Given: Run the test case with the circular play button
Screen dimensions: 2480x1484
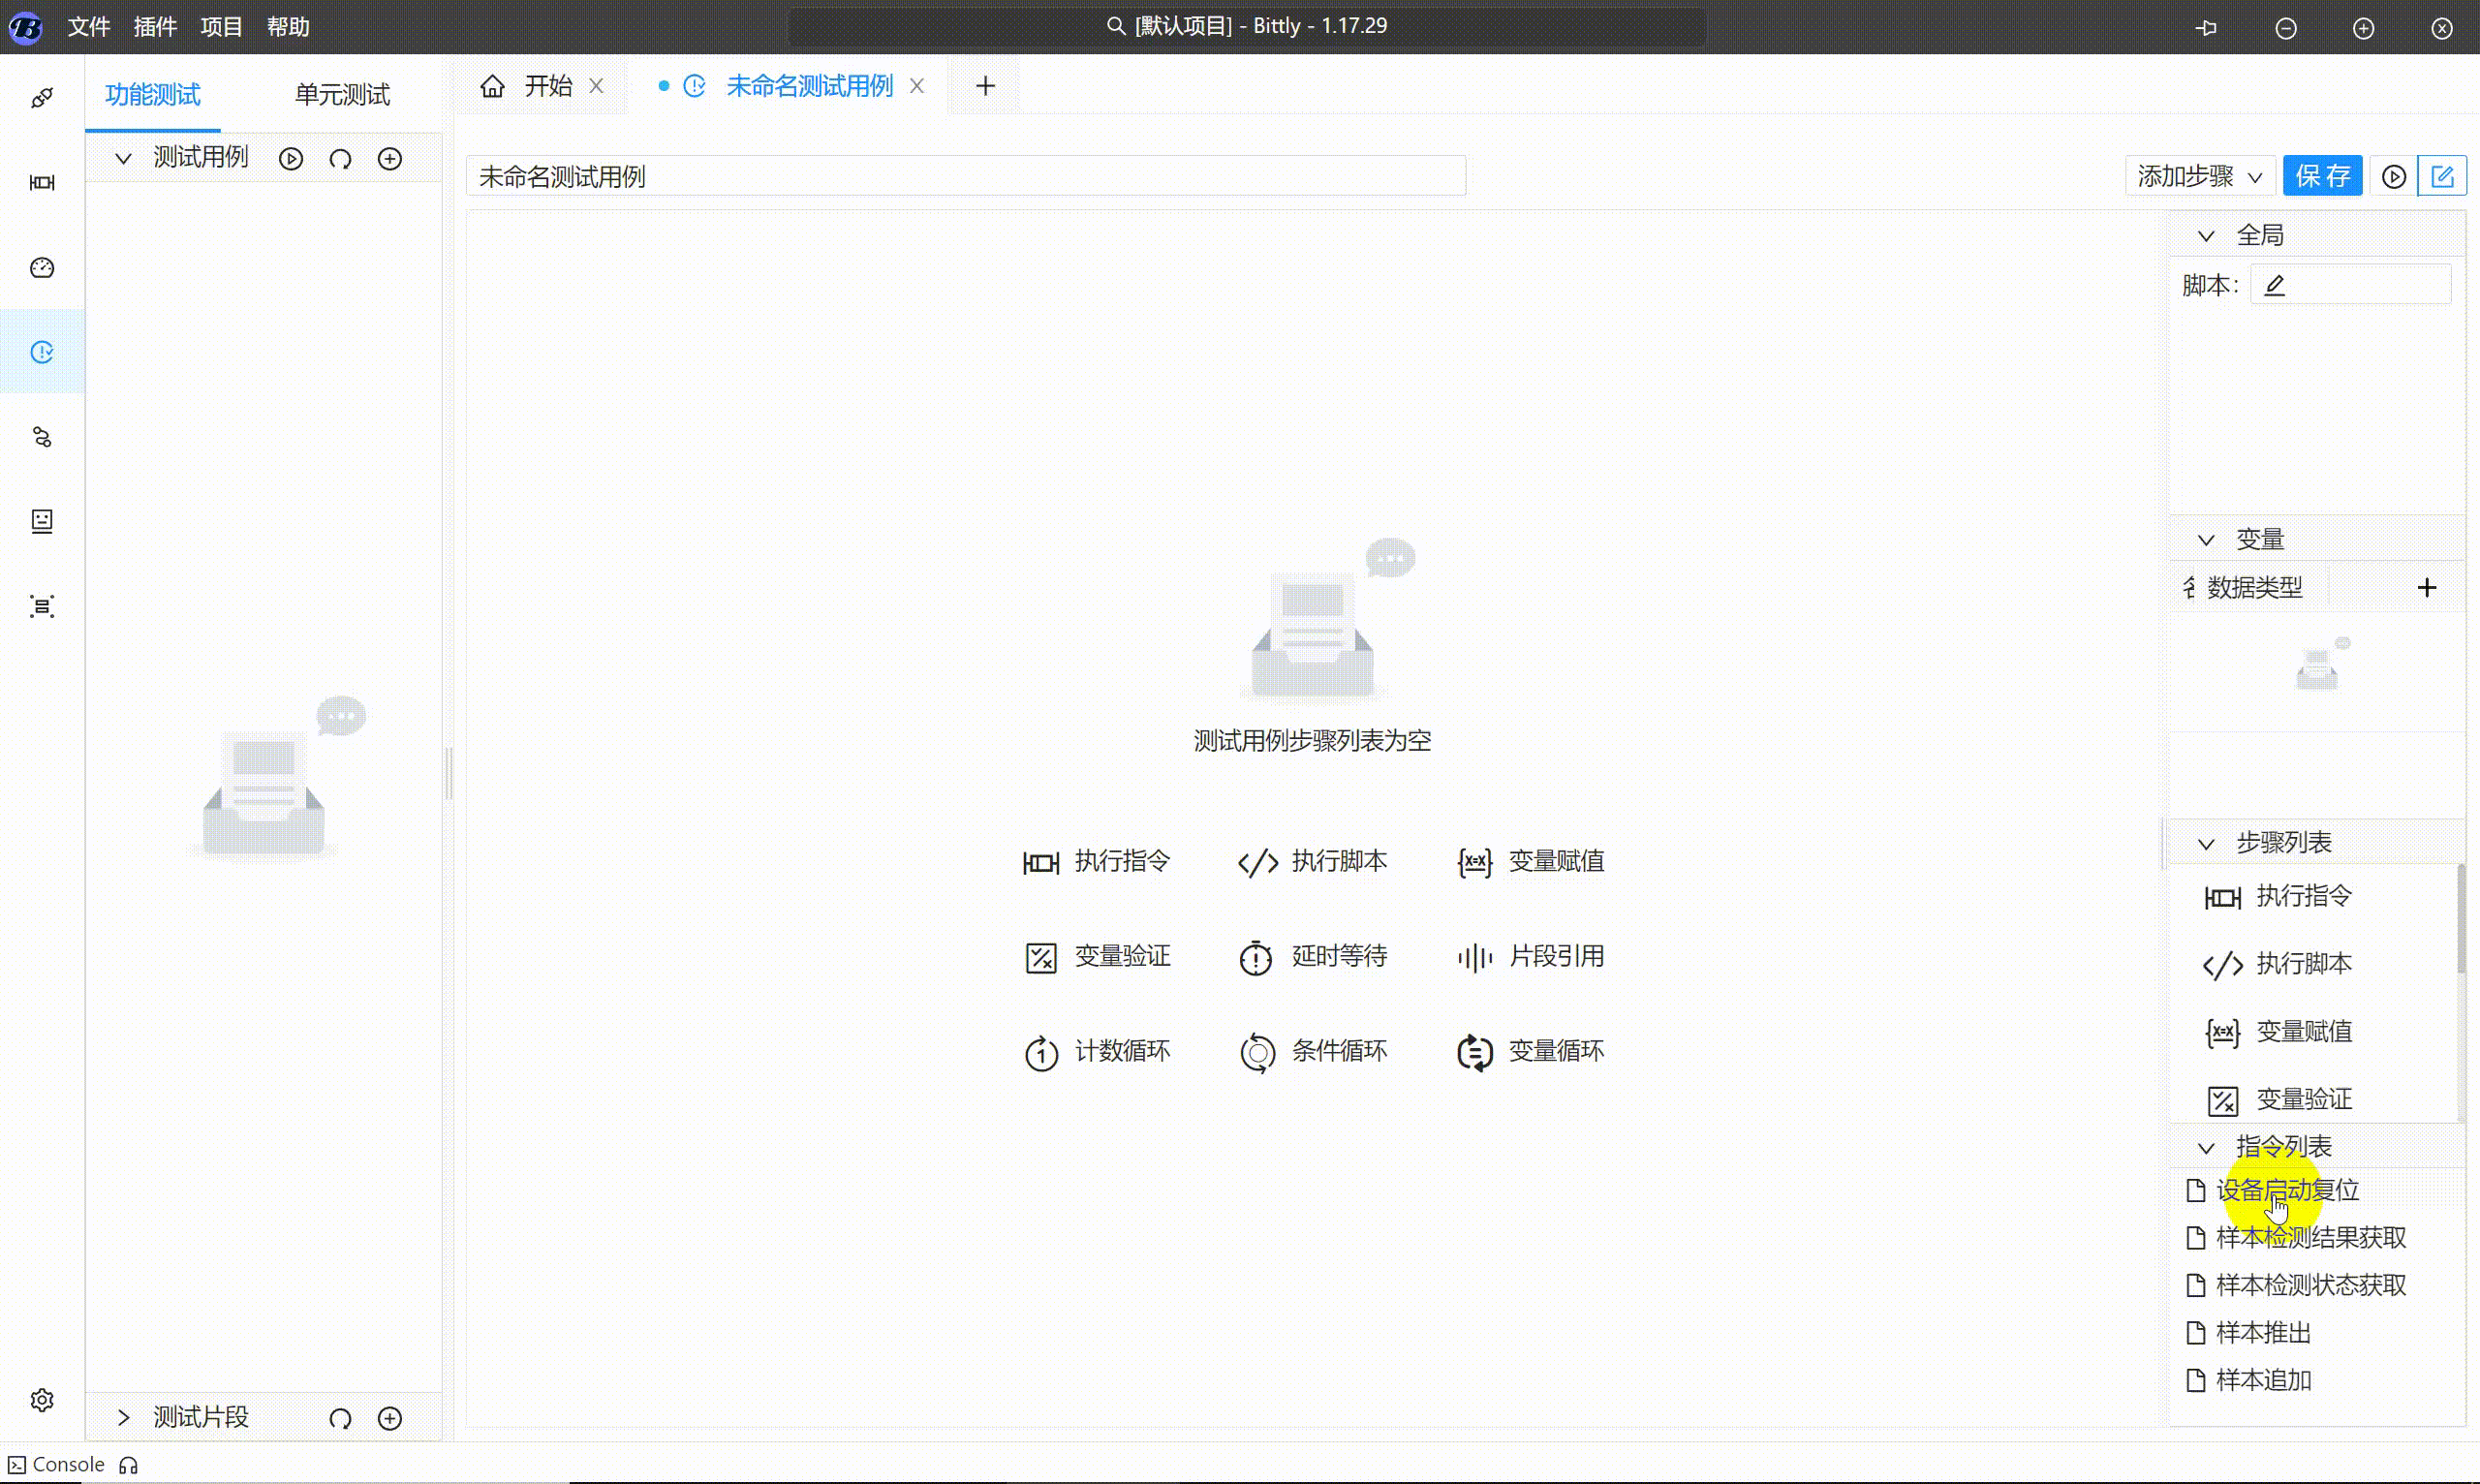Looking at the screenshot, I should click(x=2394, y=176).
